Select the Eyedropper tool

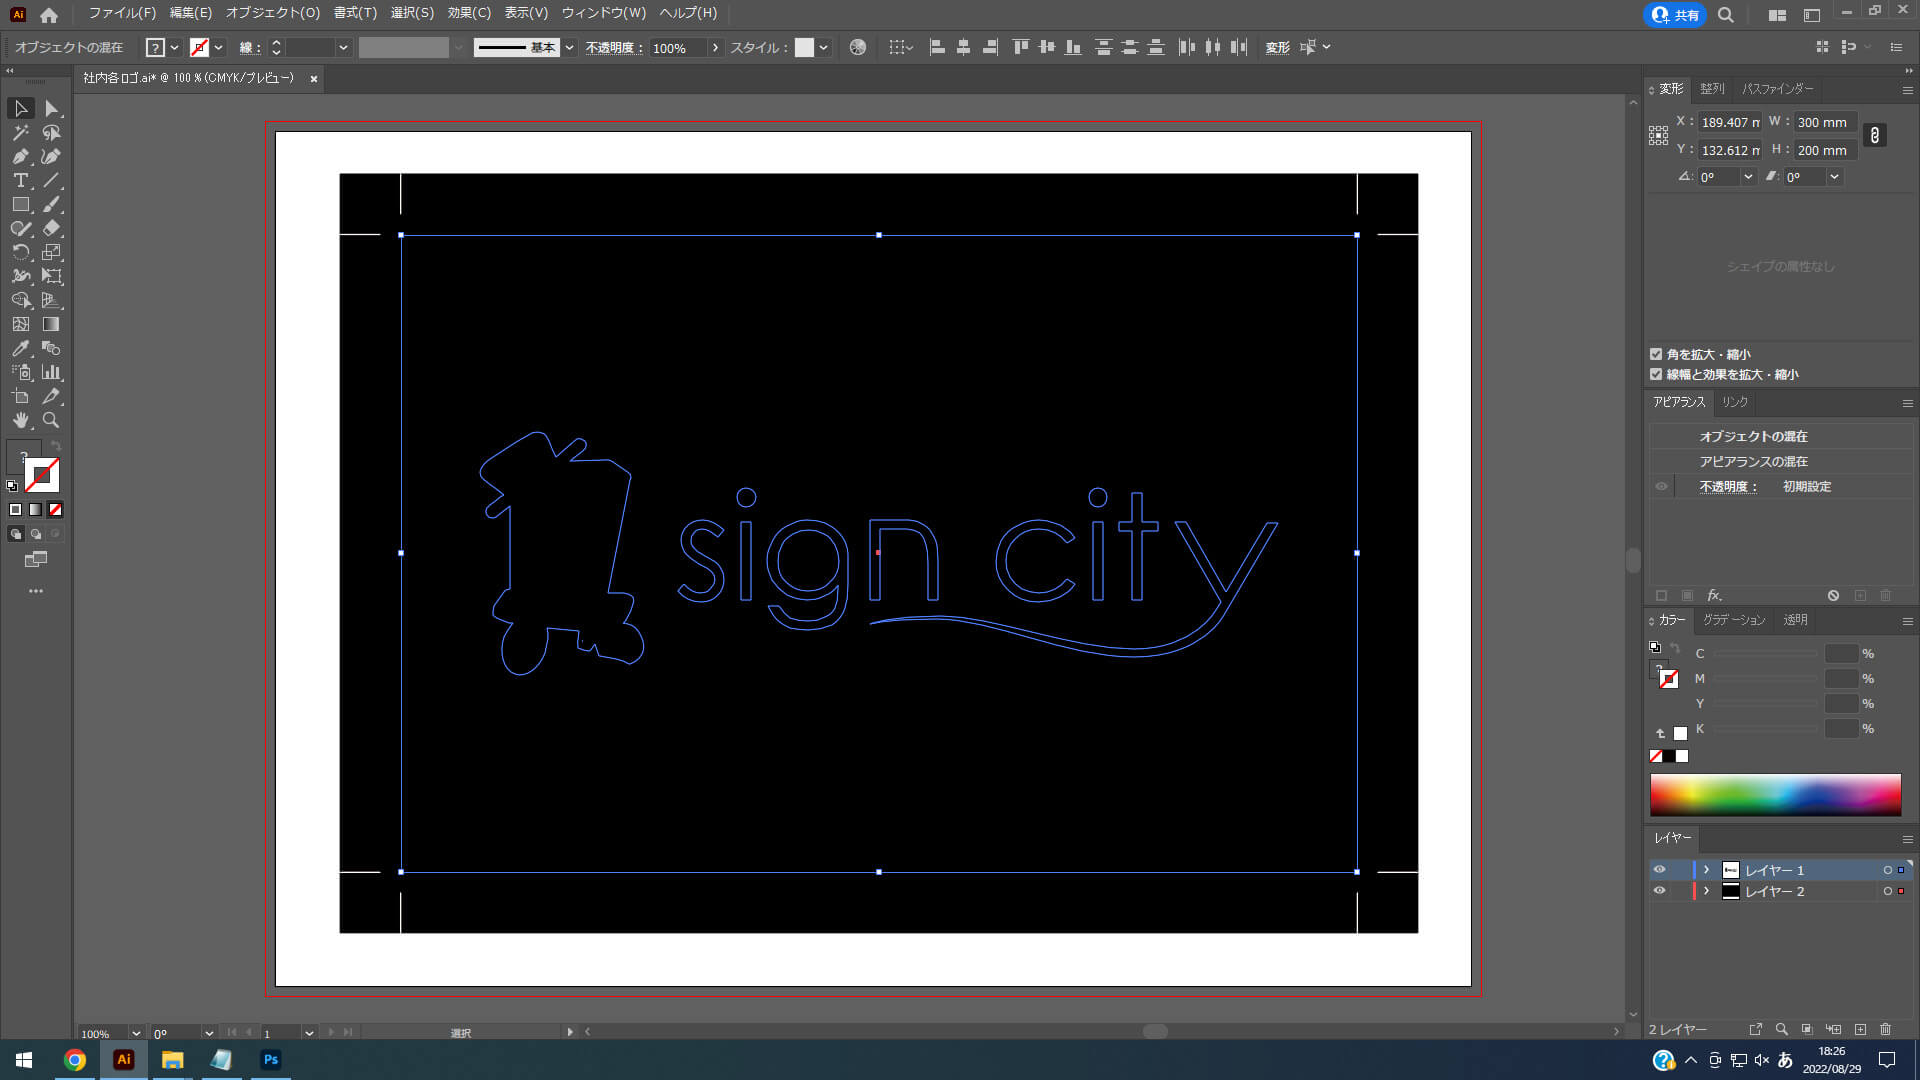pyautogui.click(x=20, y=348)
